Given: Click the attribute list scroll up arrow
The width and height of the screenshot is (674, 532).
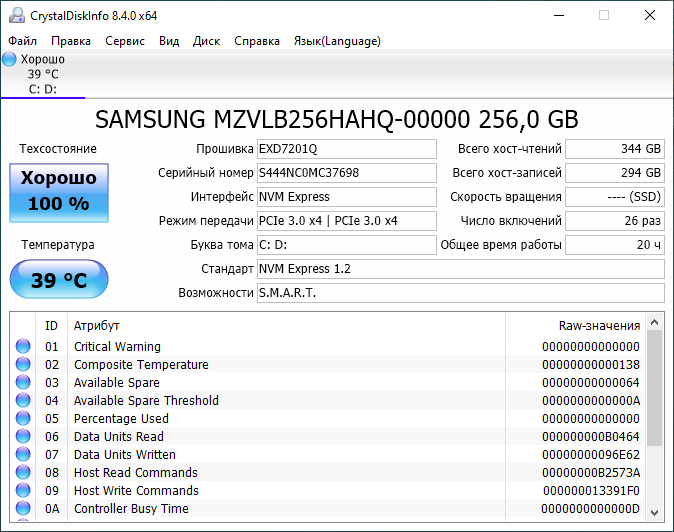Looking at the screenshot, I should click(x=655, y=322).
